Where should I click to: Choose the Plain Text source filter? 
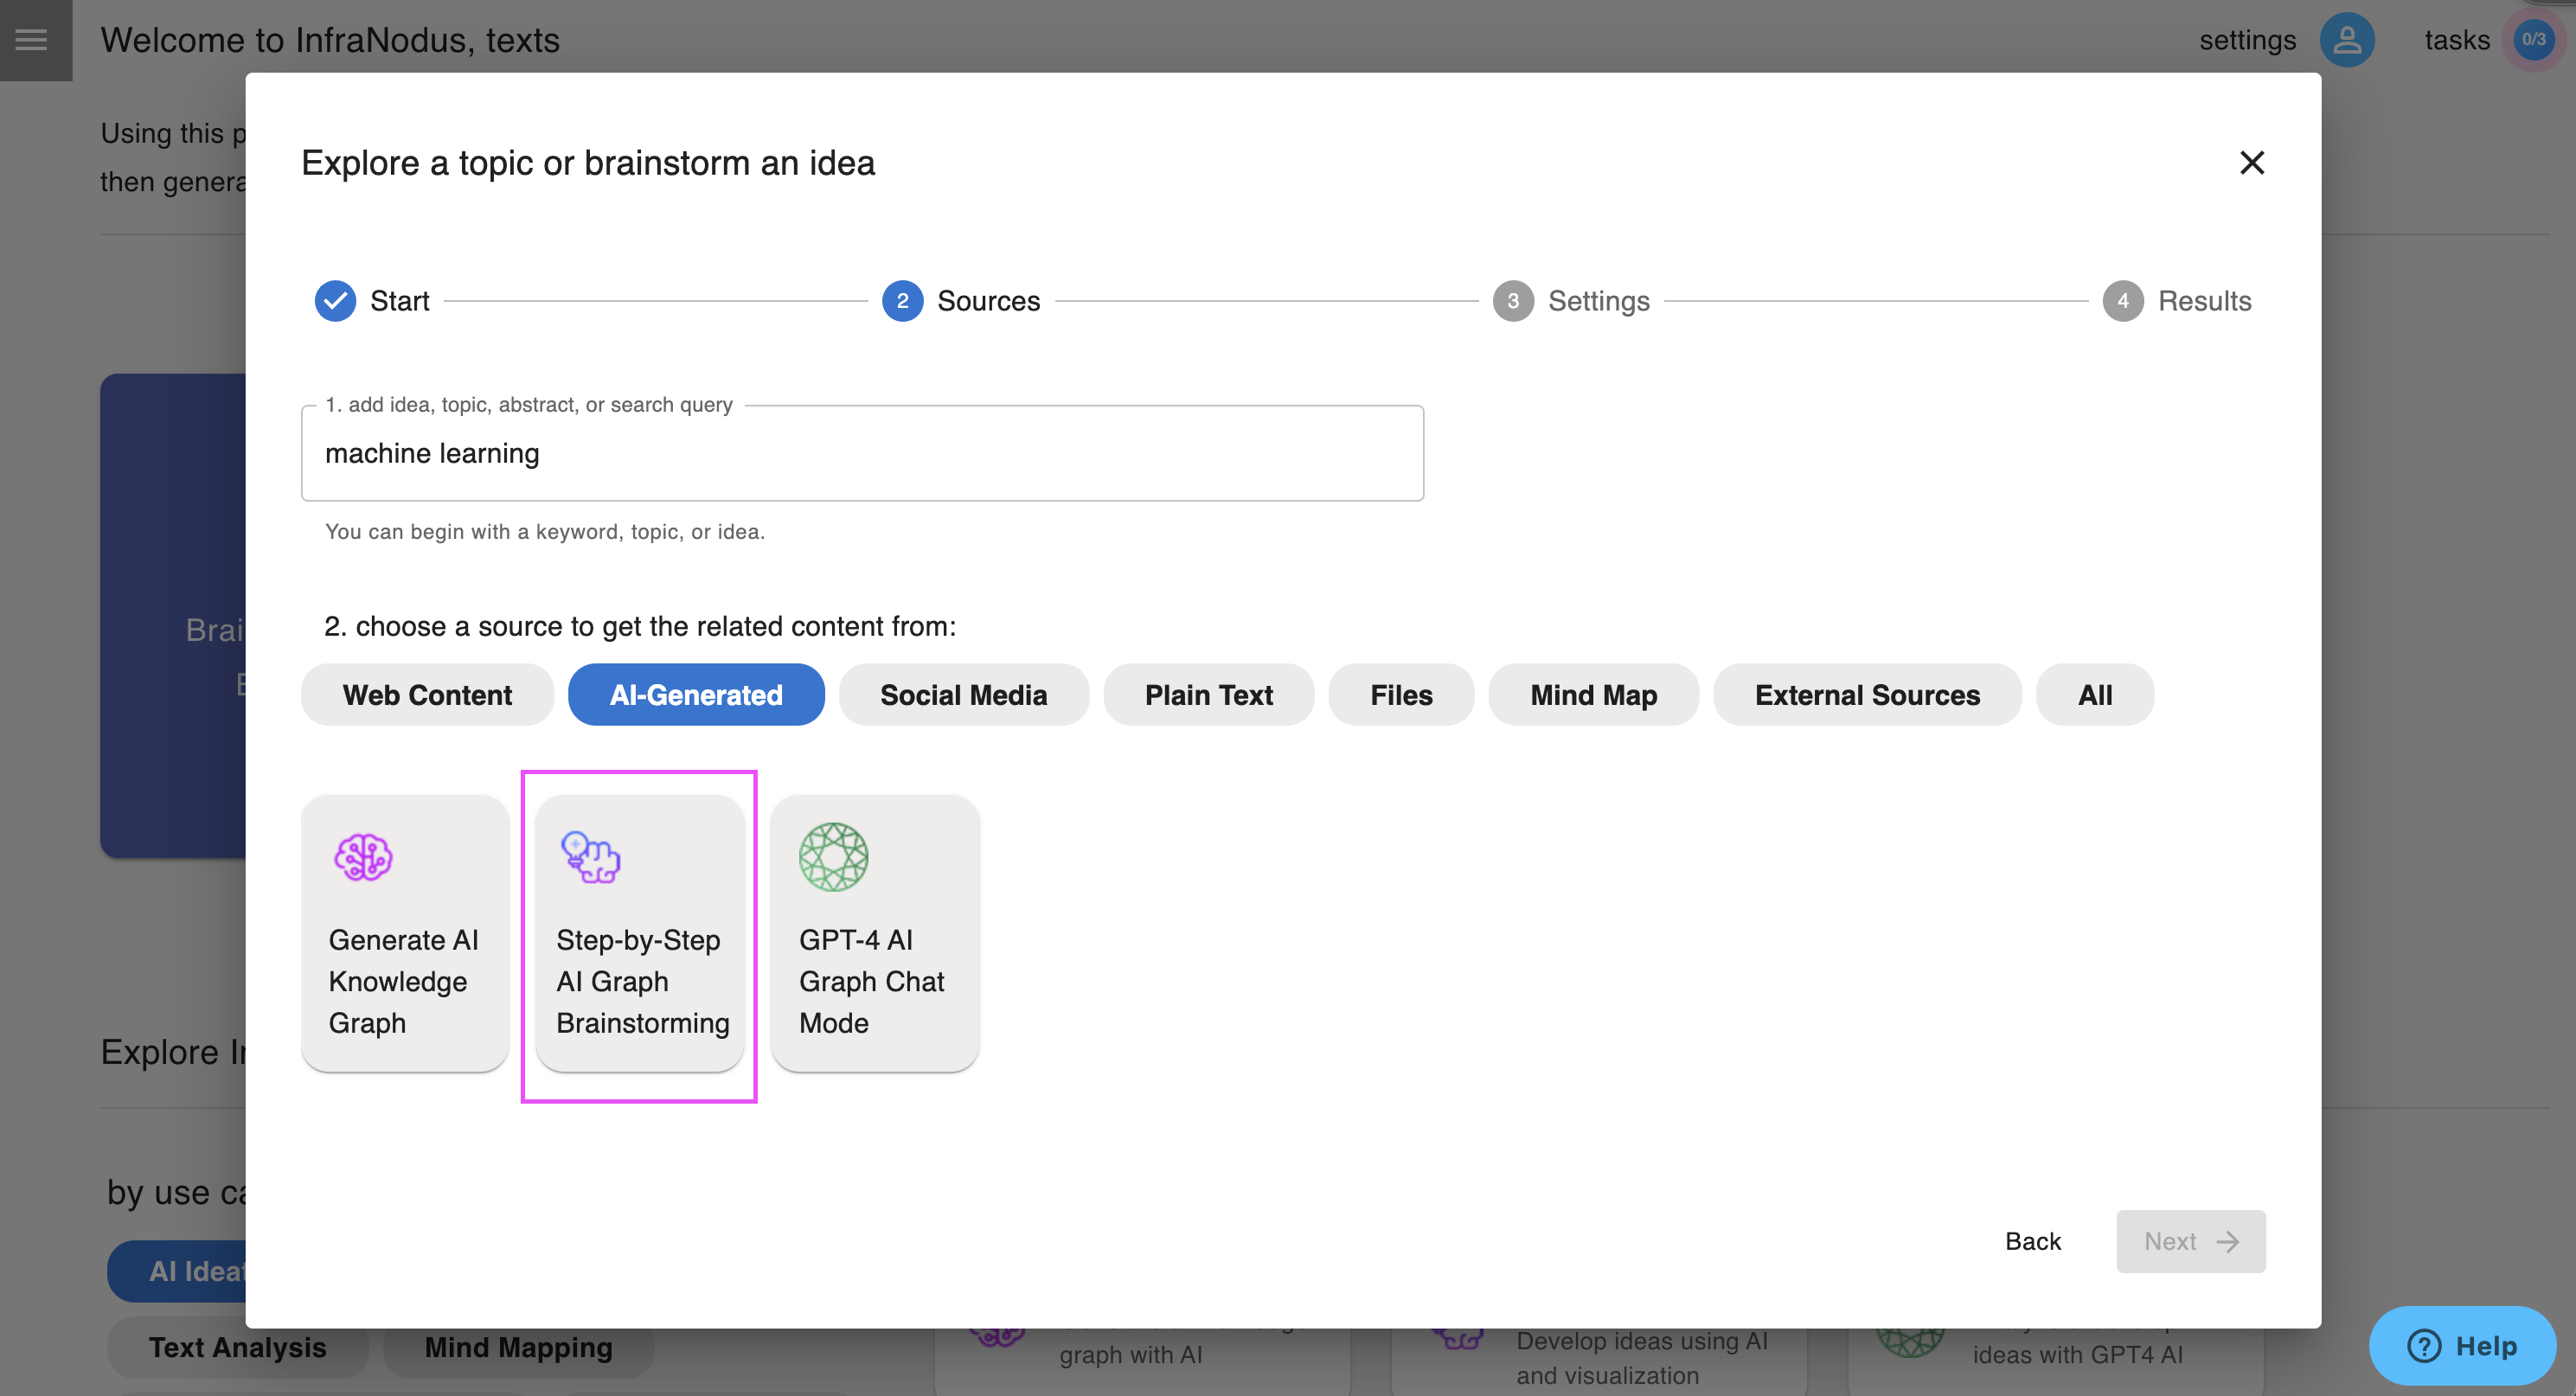tap(1208, 694)
